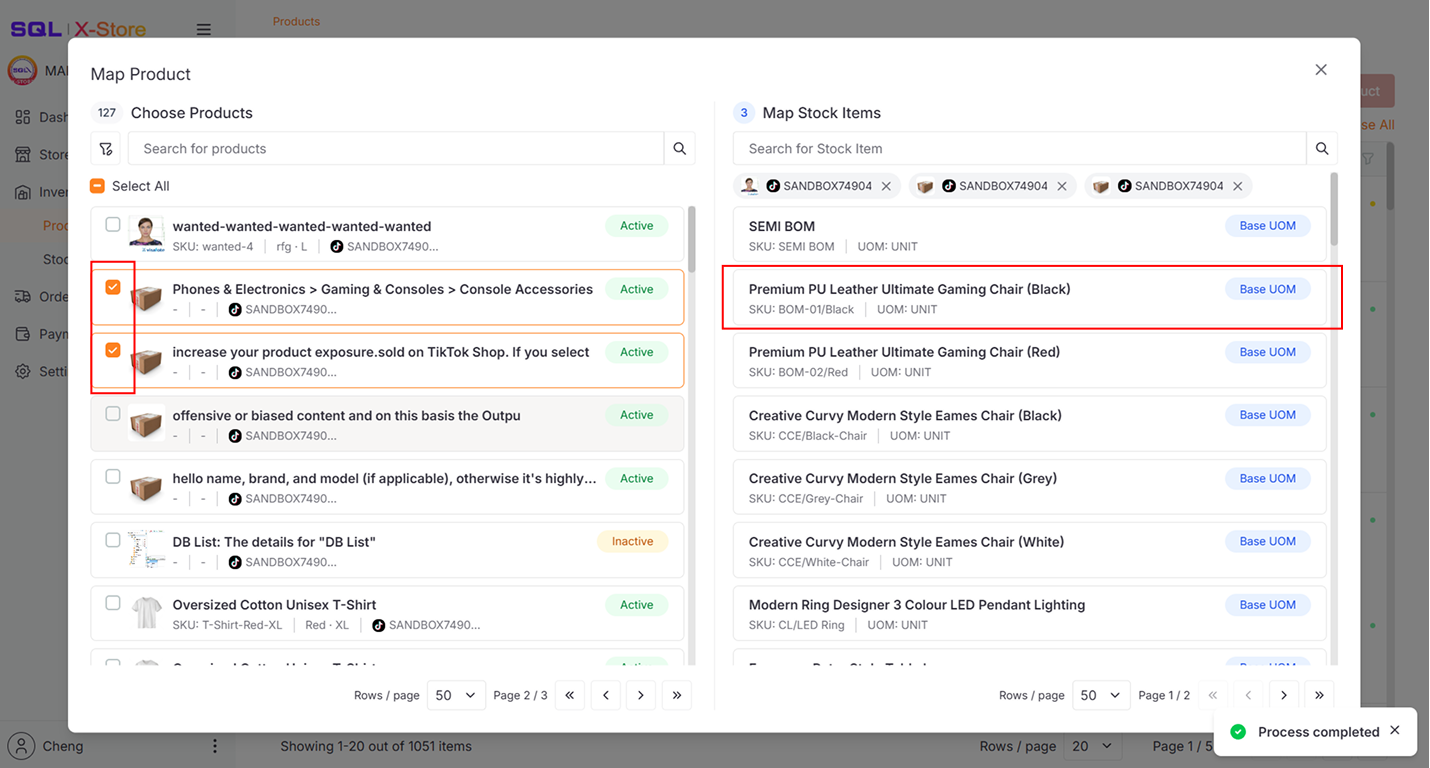
Task: Remove the first SANDBOX74904 chip
Action: [886, 186]
